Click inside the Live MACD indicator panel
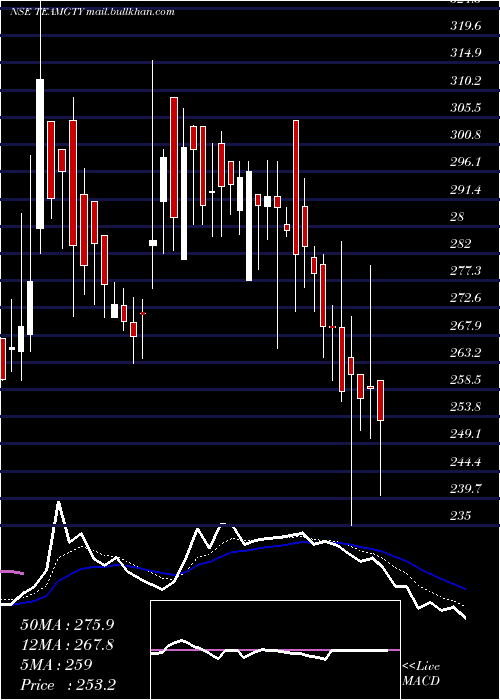 pos(275,650)
